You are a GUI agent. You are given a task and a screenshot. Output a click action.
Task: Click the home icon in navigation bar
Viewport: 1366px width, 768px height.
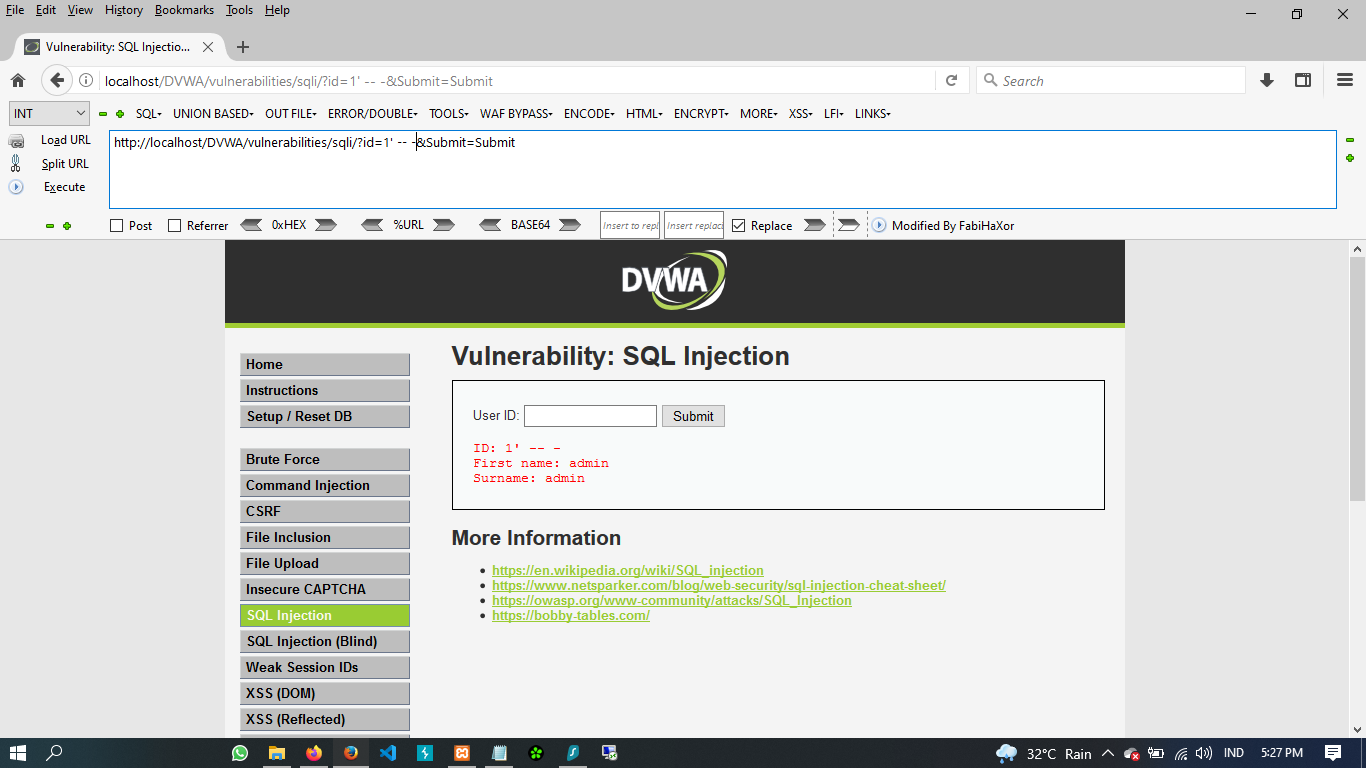pyautogui.click(x=18, y=81)
